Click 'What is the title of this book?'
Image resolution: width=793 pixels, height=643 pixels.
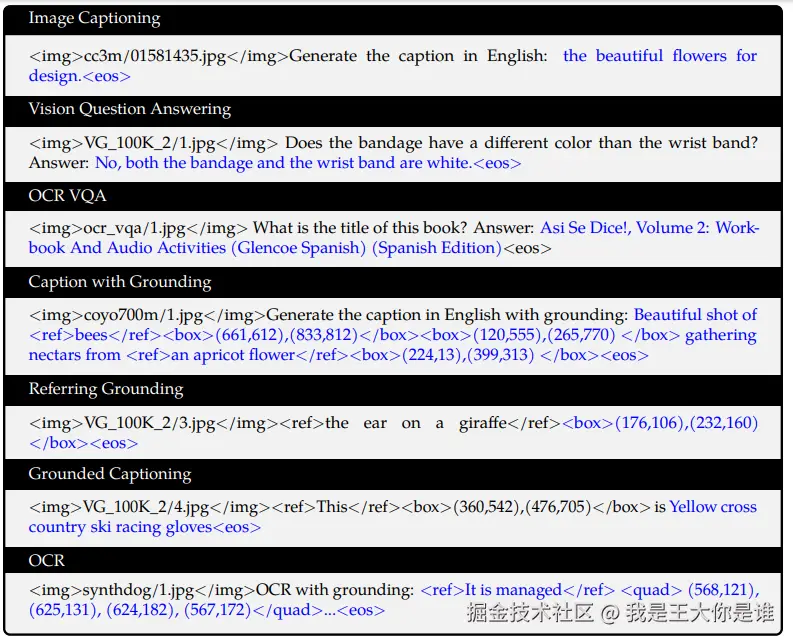coord(360,228)
